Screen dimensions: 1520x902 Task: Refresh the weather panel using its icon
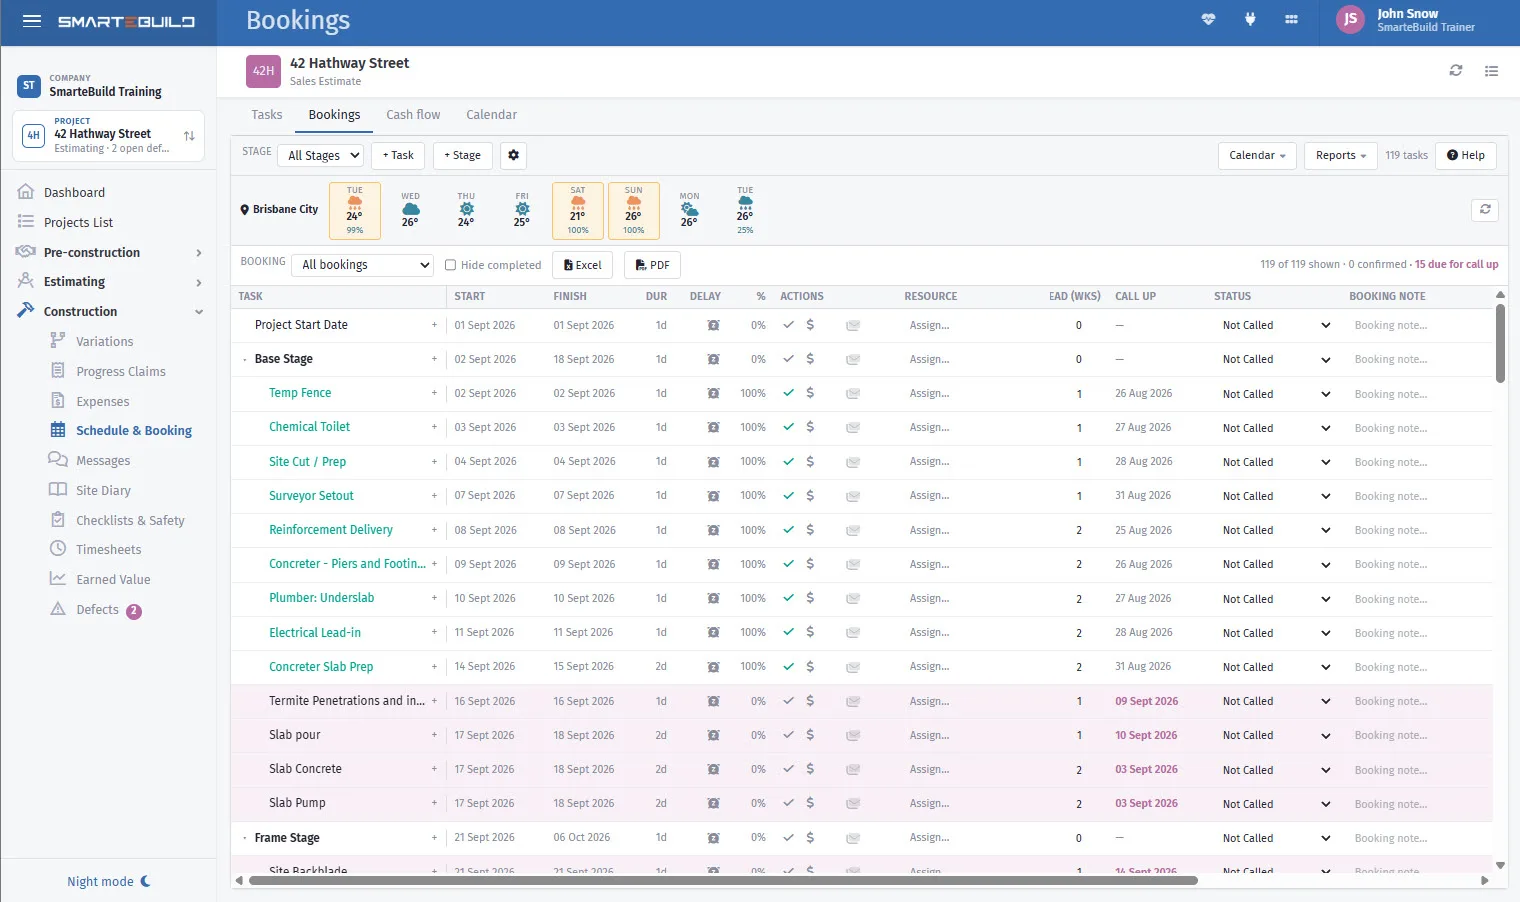tap(1485, 210)
